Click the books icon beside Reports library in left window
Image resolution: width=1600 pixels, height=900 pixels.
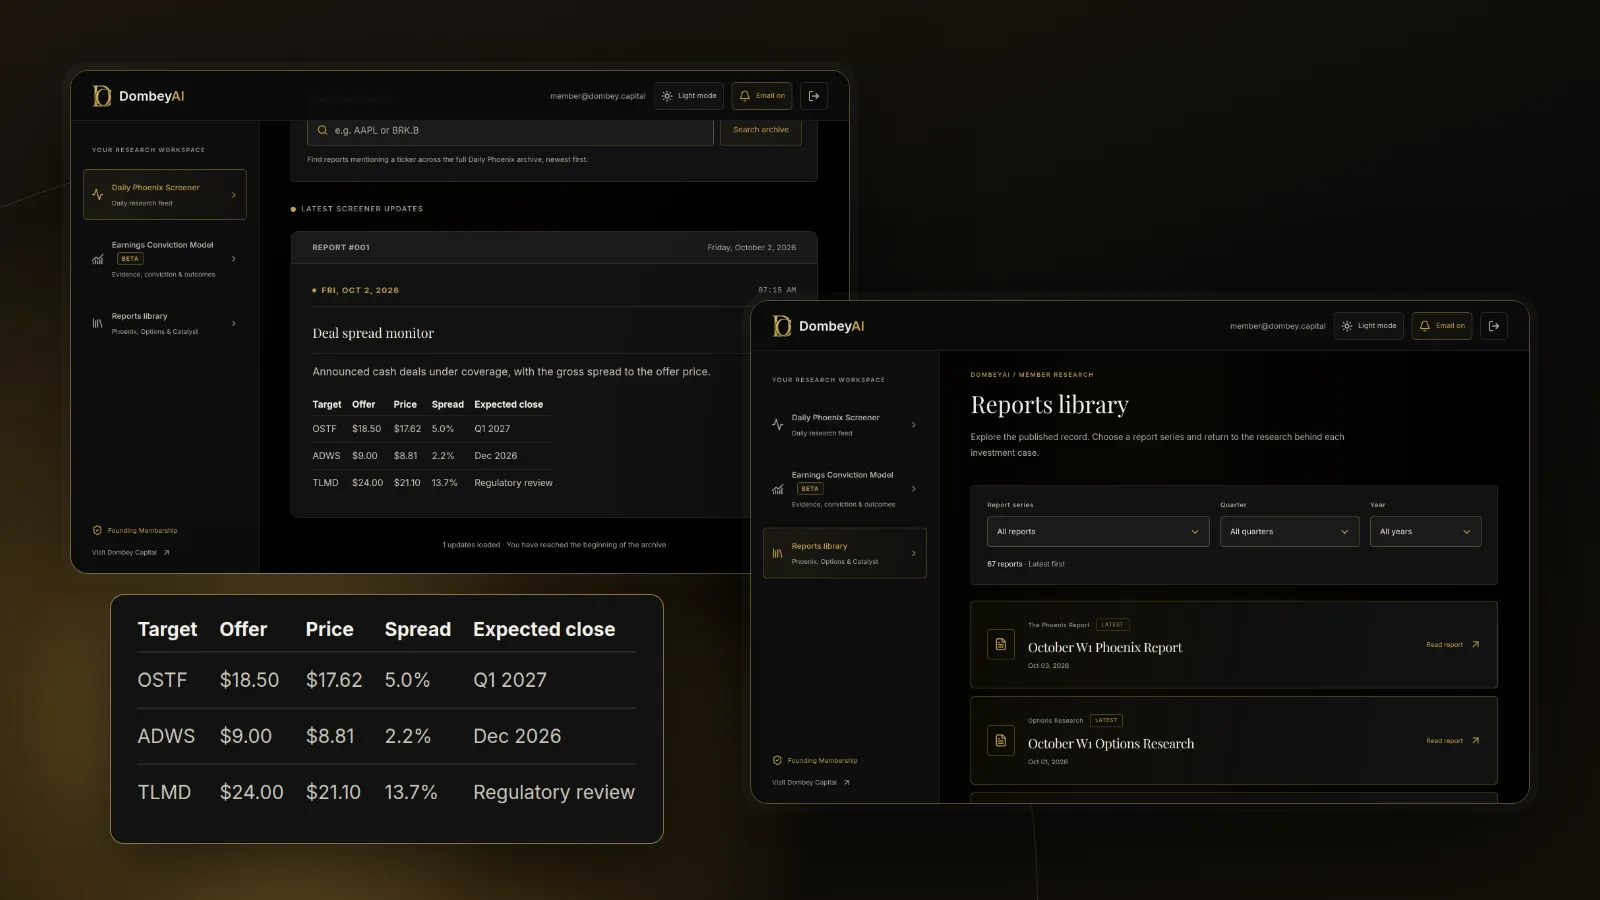pos(98,323)
